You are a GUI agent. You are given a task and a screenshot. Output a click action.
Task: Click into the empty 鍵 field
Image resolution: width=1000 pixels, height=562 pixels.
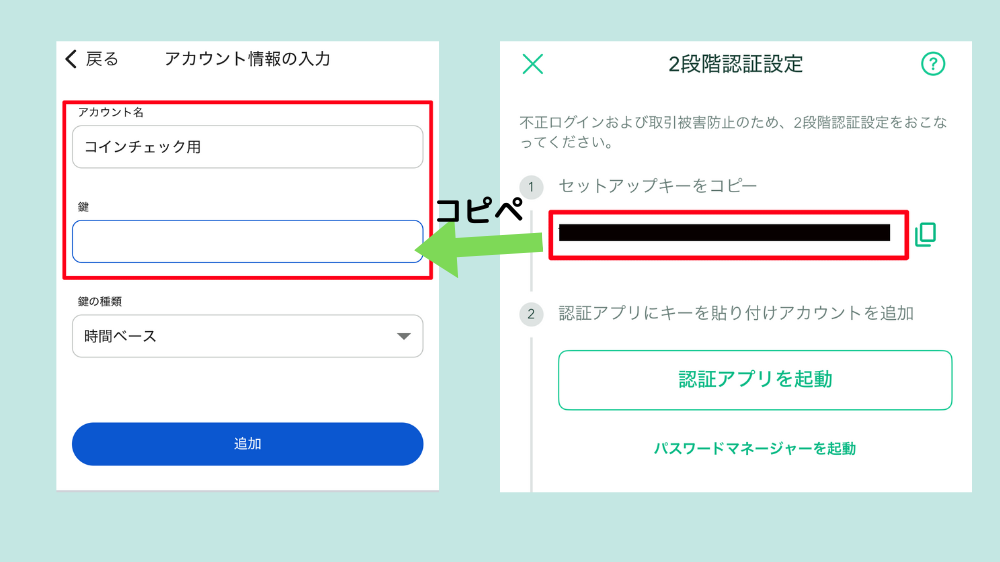point(247,241)
